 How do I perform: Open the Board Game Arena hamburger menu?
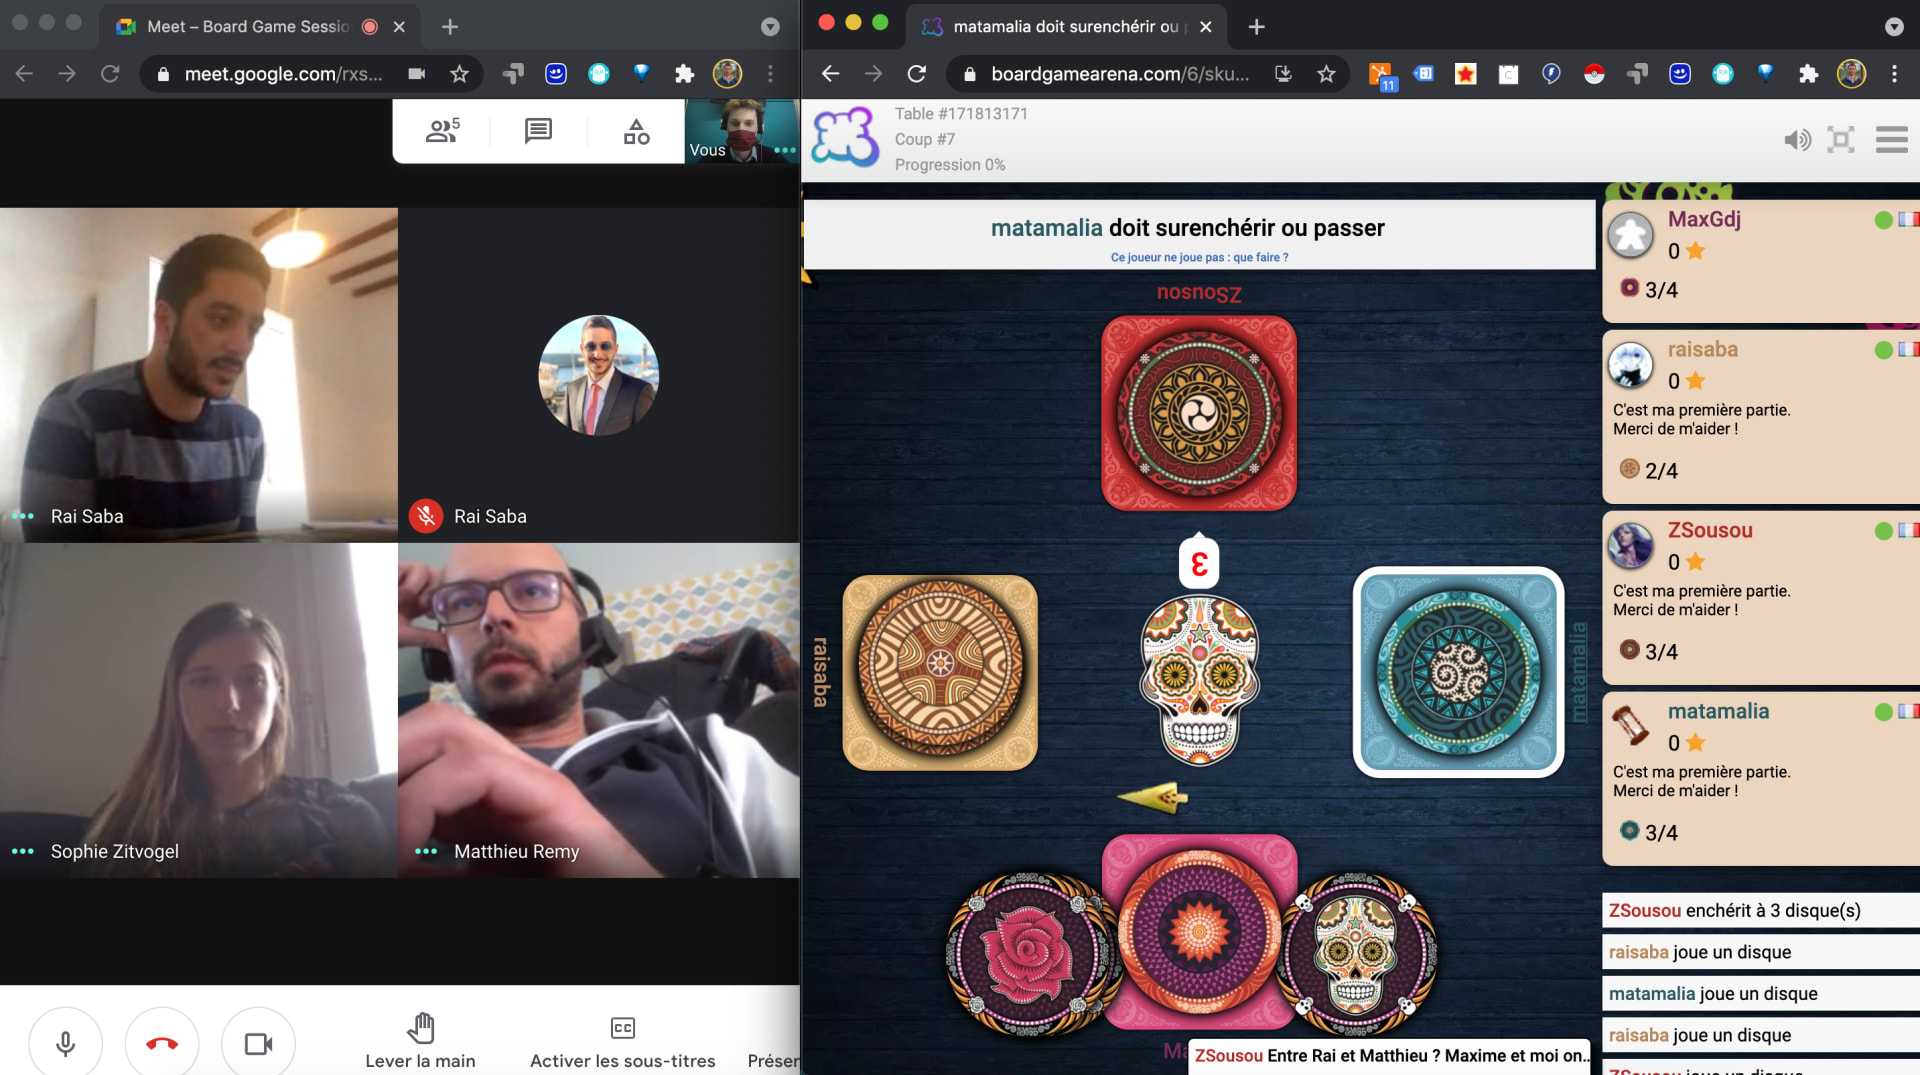pyautogui.click(x=1891, y=140)
